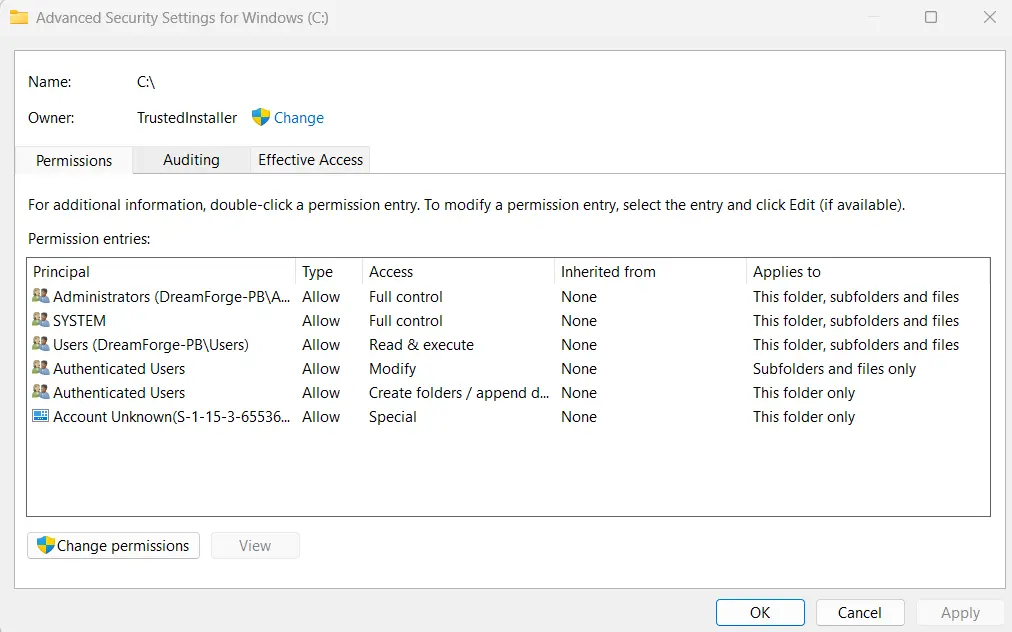This screenshot has width=1012, height=632.
Task: Open the Change owner link
Action: (x=297, y=117)
